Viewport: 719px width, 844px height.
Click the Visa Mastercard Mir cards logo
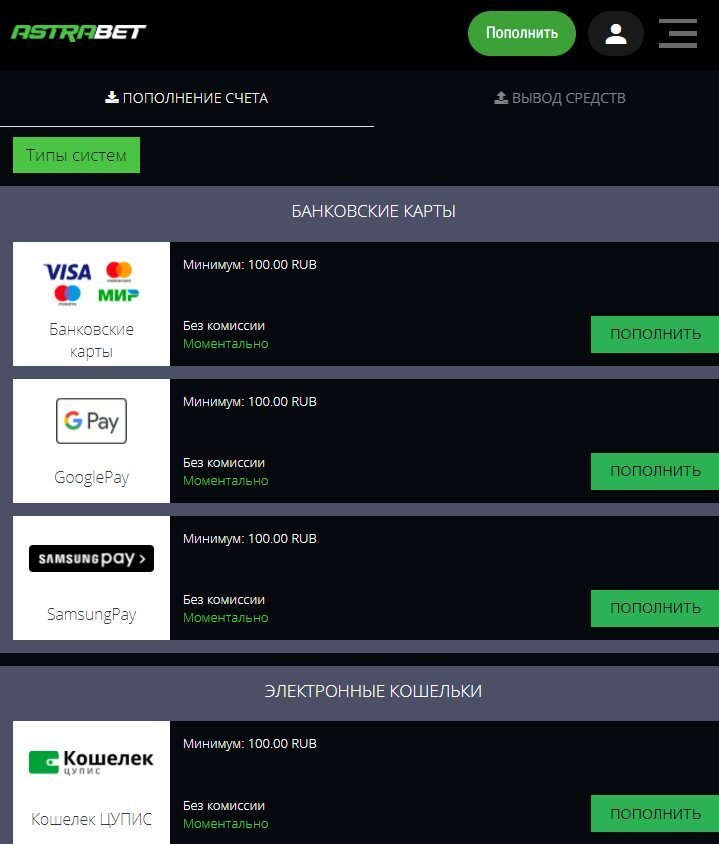click(91, 282)
